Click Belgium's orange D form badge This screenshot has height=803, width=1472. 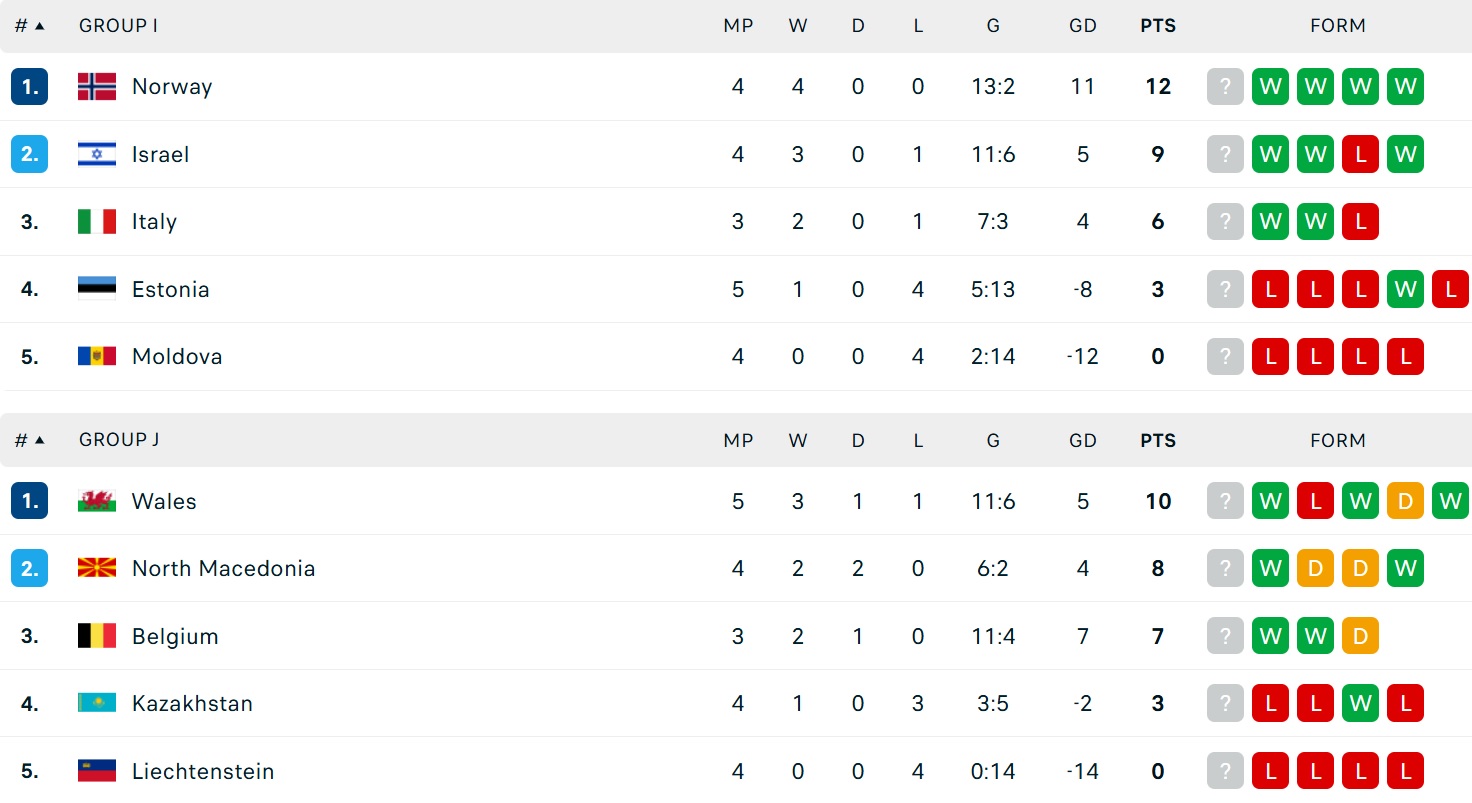click(x=1360, y=636)
